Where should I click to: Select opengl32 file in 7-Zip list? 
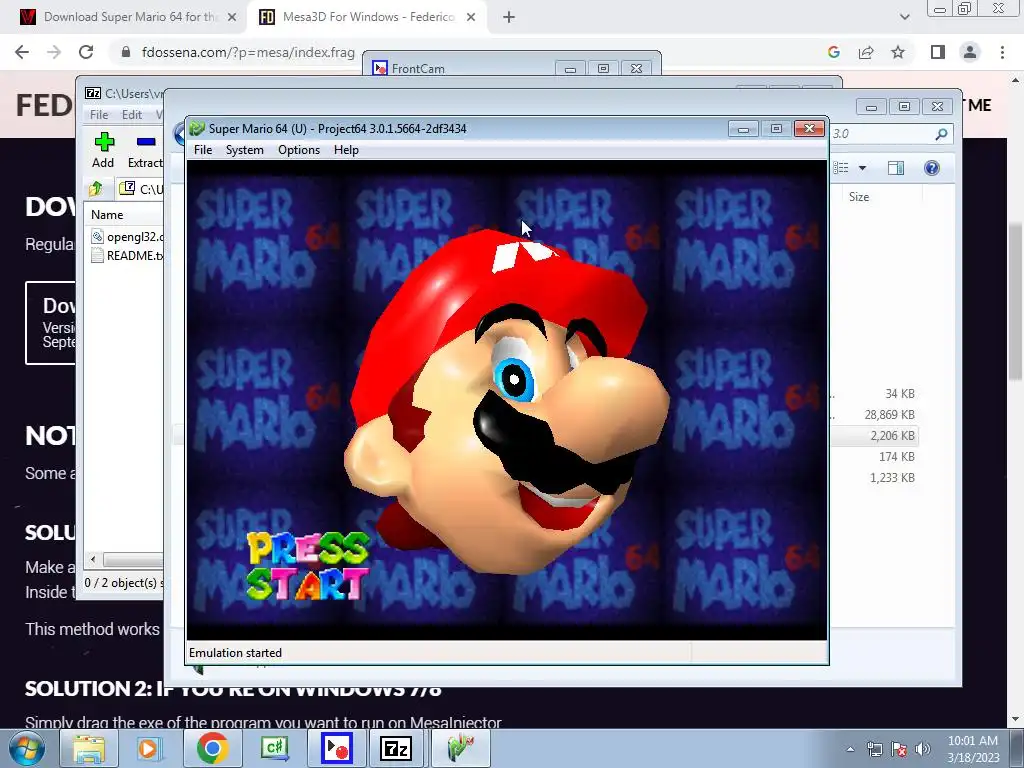coord(127,236)
